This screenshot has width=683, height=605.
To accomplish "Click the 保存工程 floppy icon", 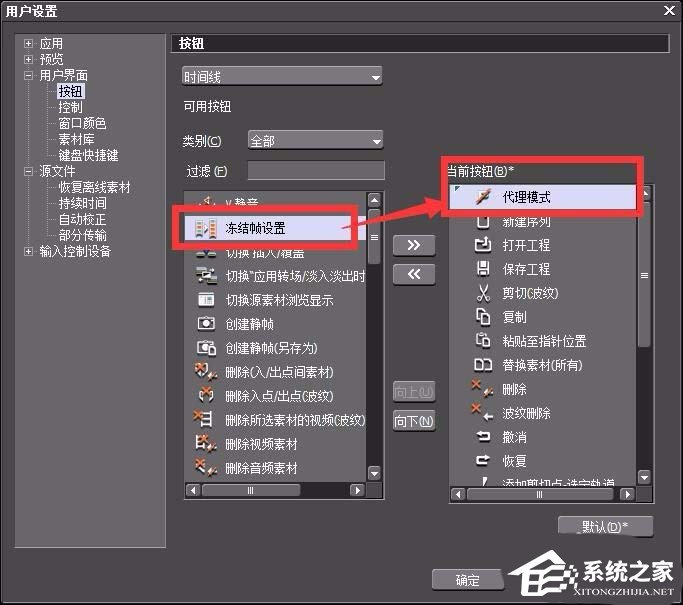I will [483, 269].
